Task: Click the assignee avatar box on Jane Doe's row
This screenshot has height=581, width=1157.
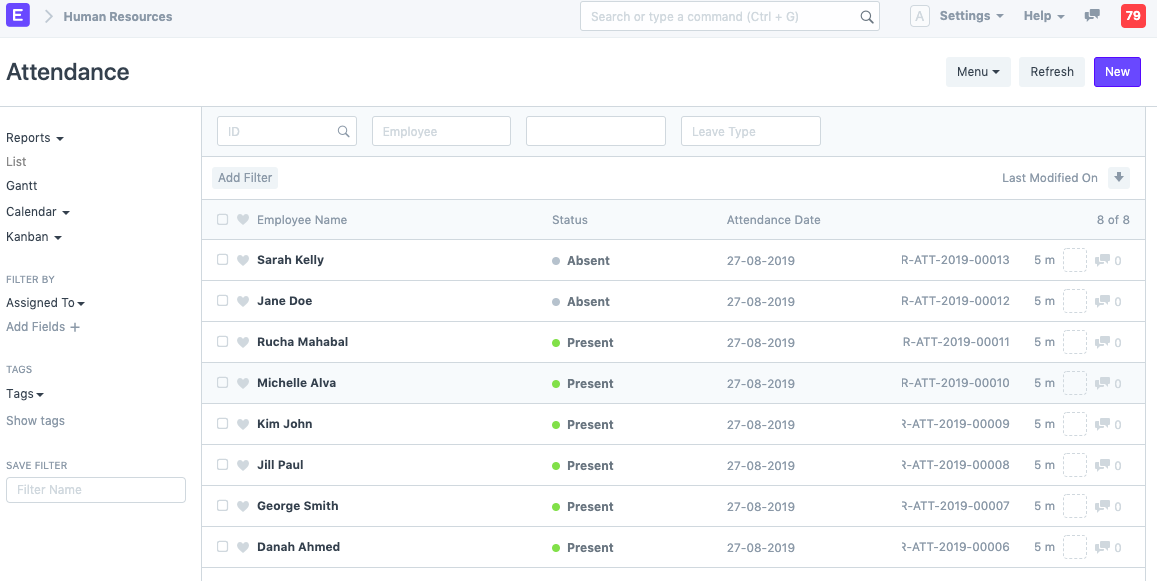Action: [x=1075, y=301]
